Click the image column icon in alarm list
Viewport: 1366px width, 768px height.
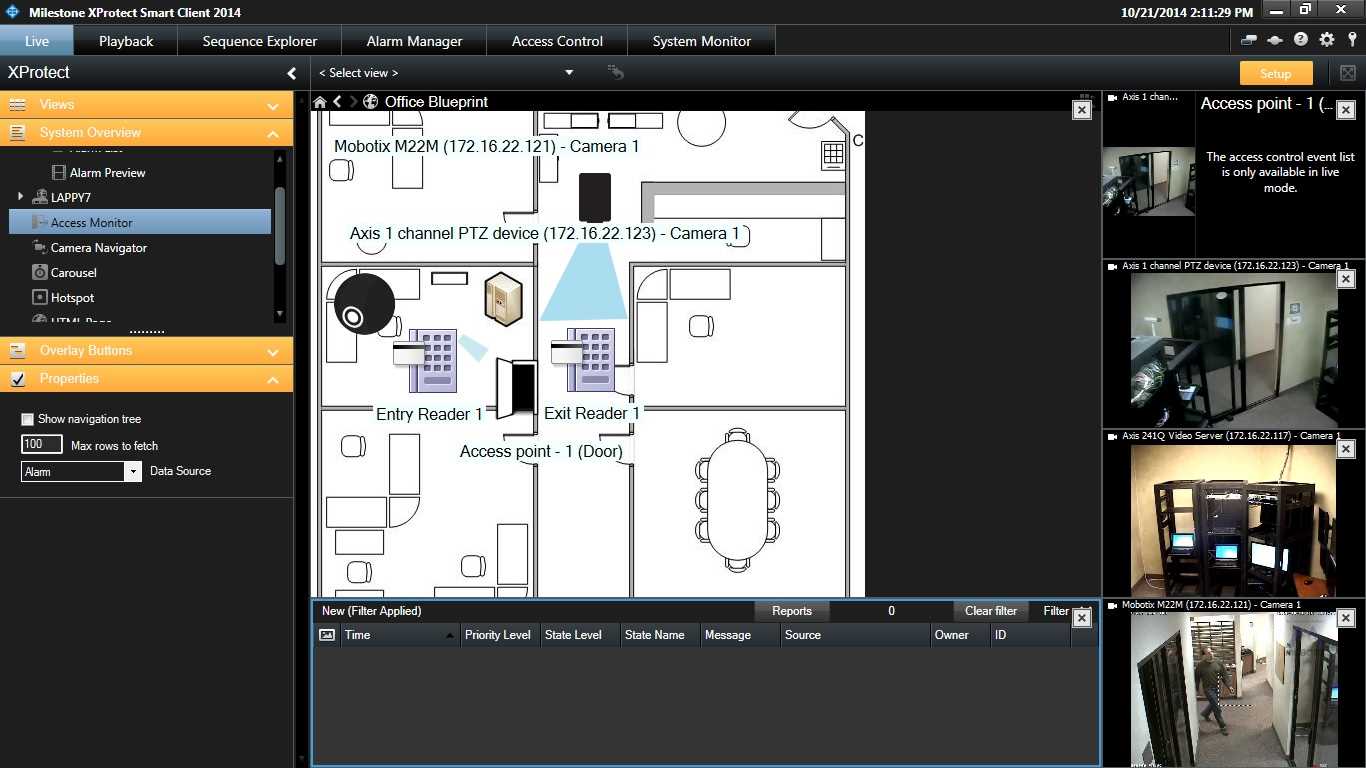(x=327, y=635)
